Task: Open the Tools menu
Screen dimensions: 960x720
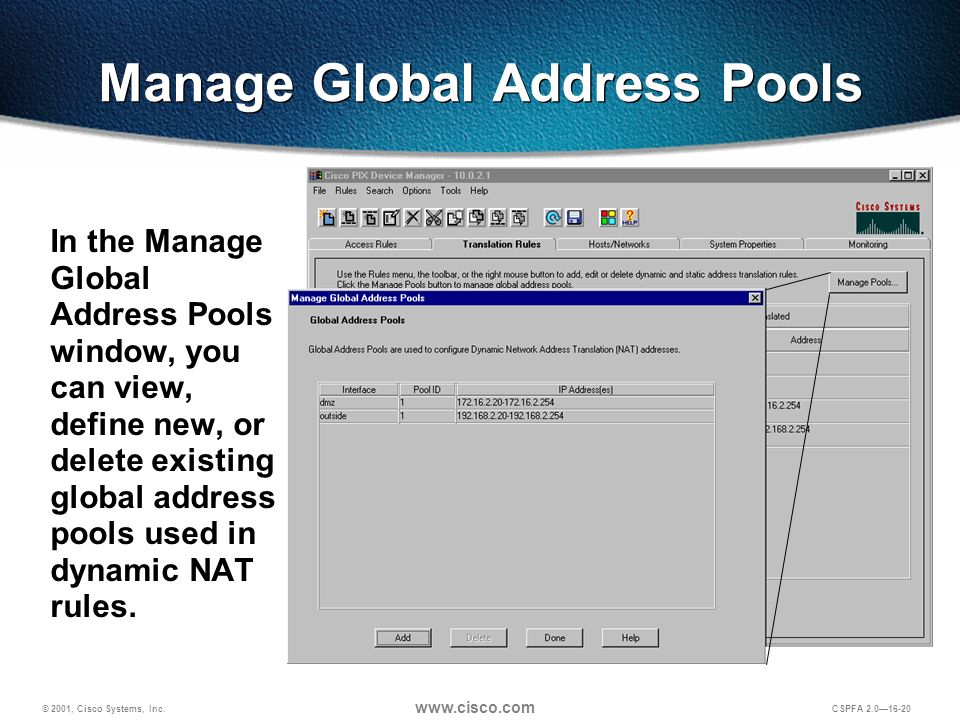Action: (451, 191)
